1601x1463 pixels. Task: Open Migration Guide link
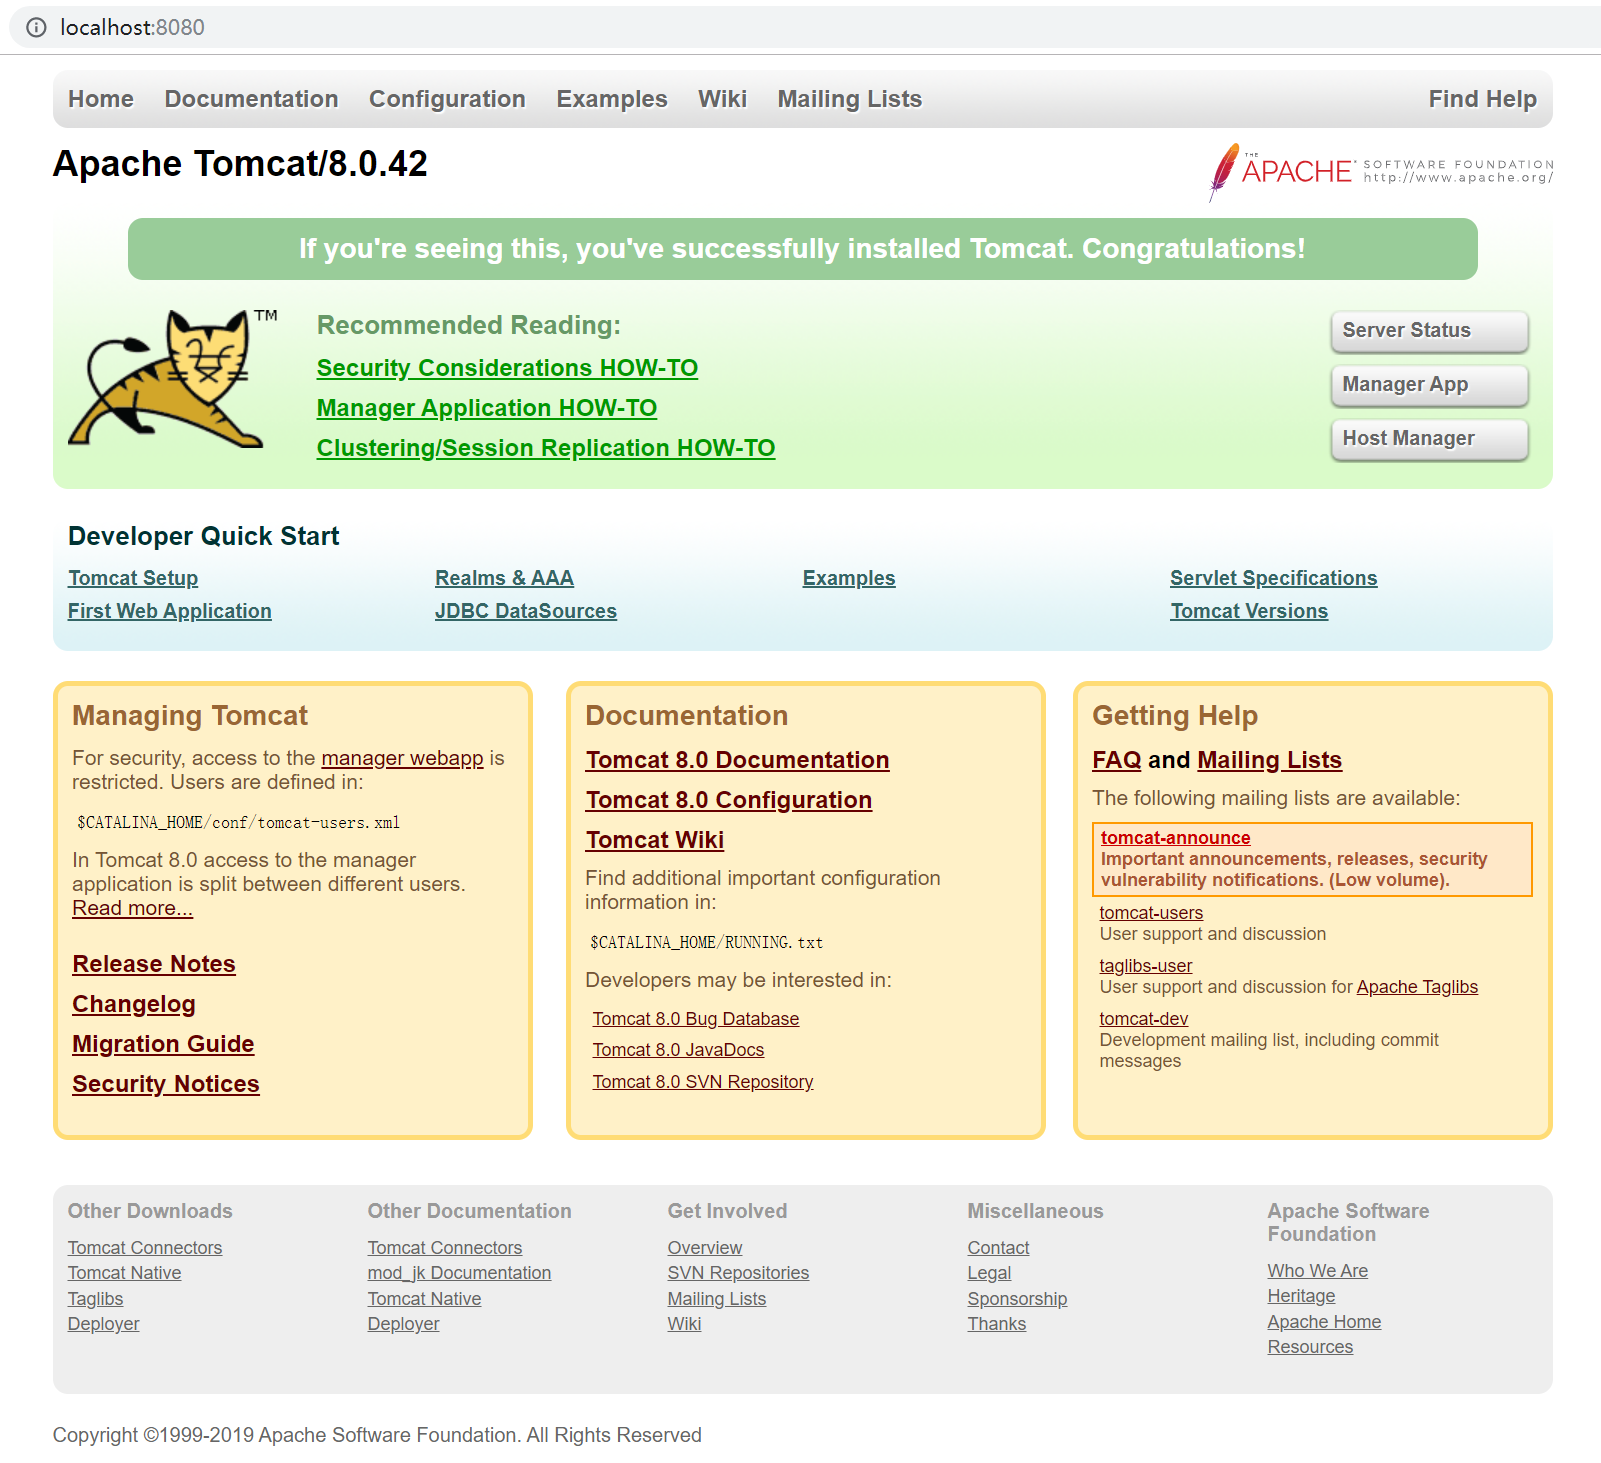(x=163, y=1044)
